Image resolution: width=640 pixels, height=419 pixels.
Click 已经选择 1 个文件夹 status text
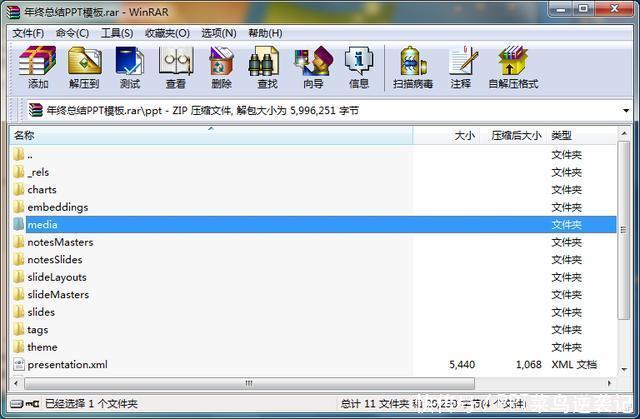91,404
